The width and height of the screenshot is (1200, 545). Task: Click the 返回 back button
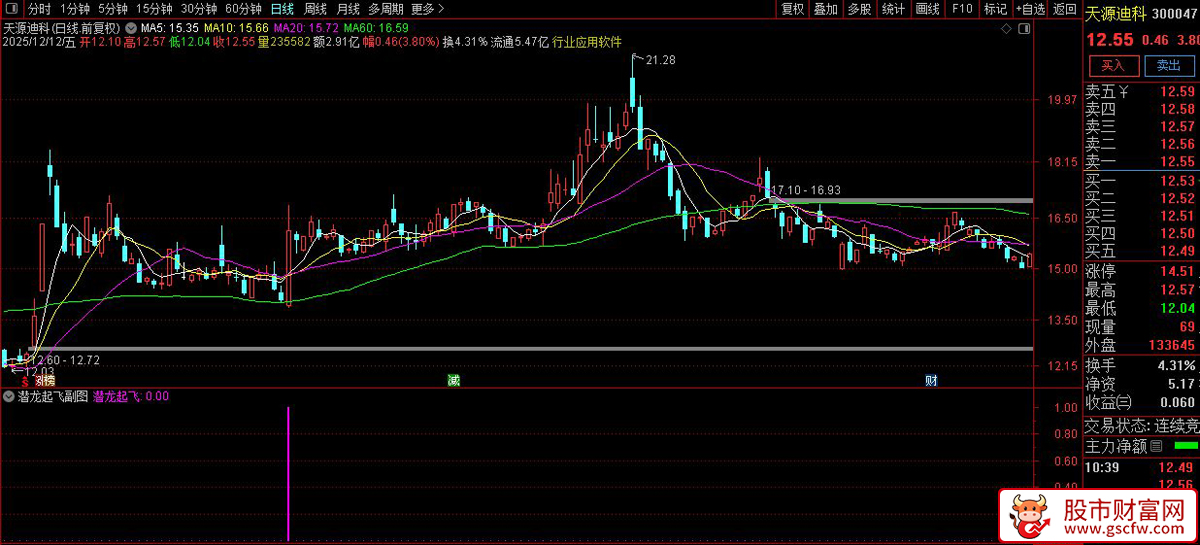(x=1065, y=9)
